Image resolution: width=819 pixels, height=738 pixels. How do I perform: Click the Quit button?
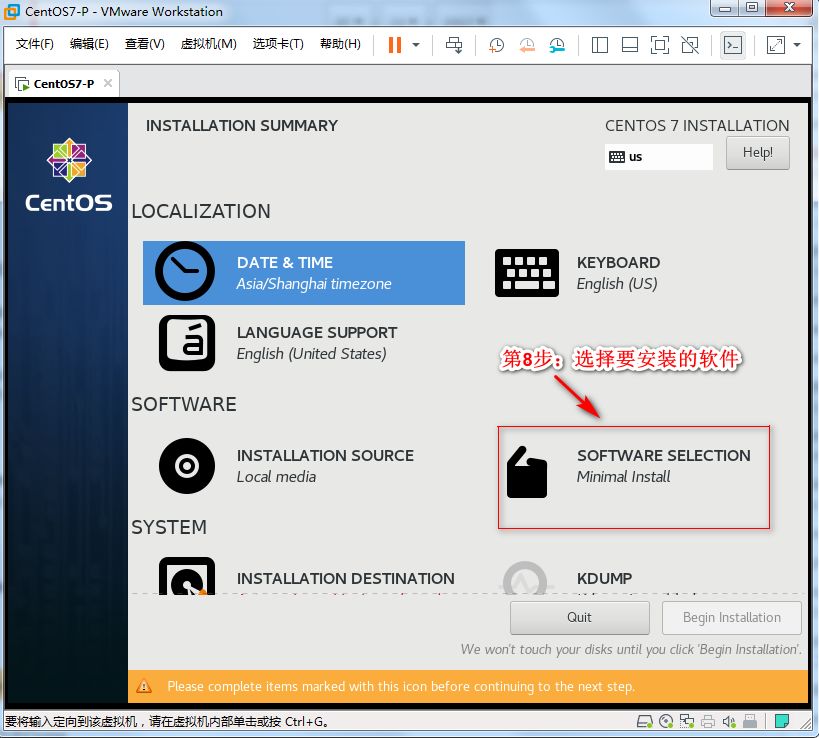tap(579, 617)
